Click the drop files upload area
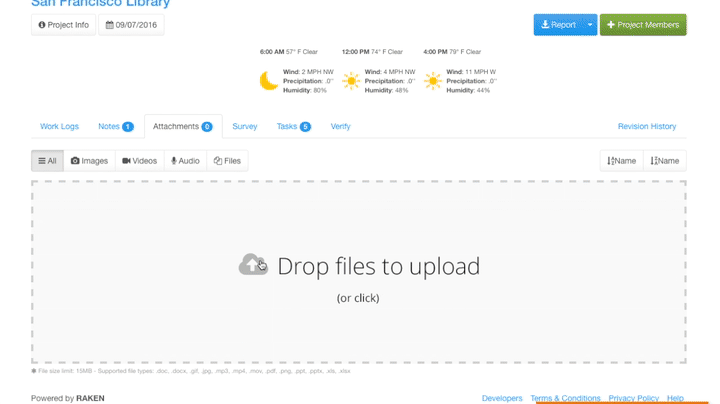 [358, 320]
